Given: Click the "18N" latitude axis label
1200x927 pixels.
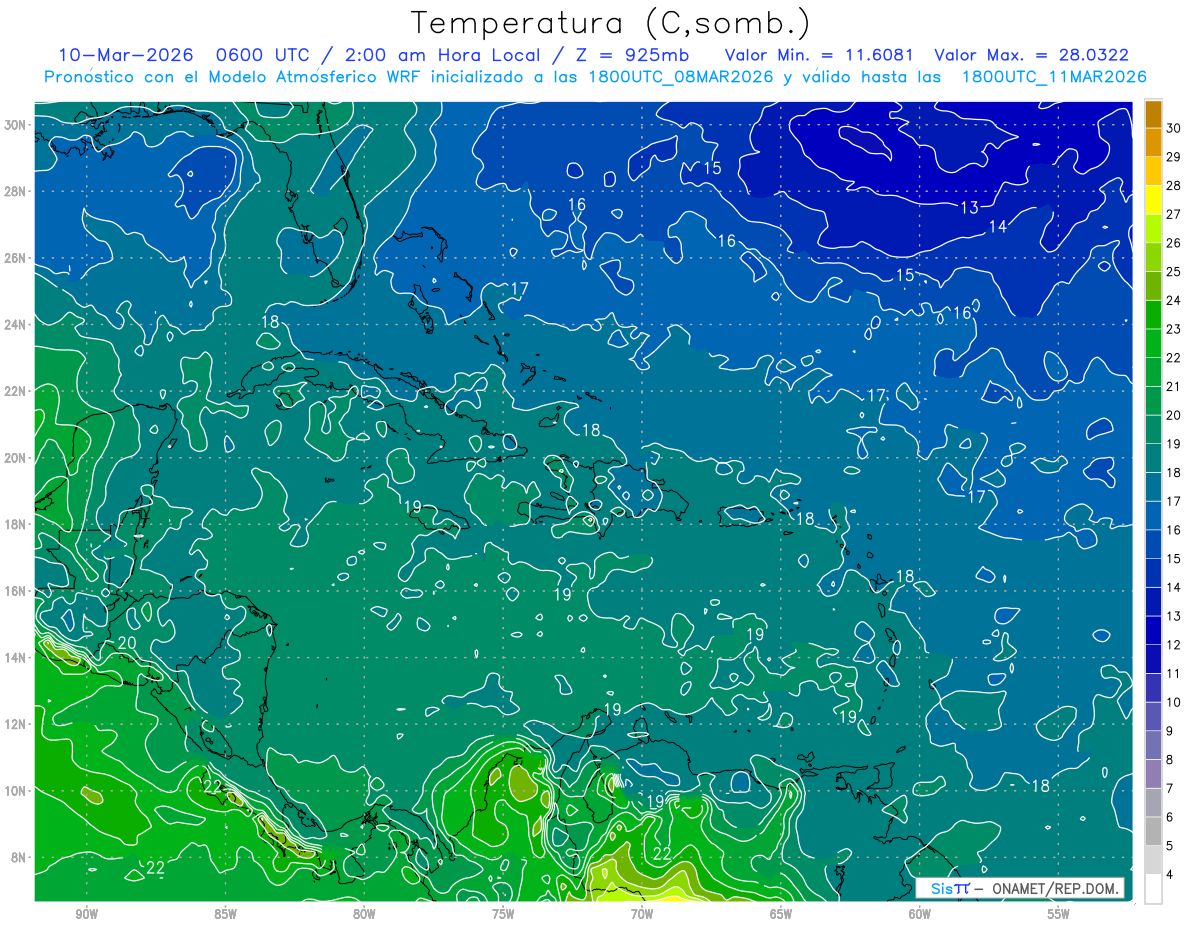Looking at the screenshot, I should click(15, 524).
